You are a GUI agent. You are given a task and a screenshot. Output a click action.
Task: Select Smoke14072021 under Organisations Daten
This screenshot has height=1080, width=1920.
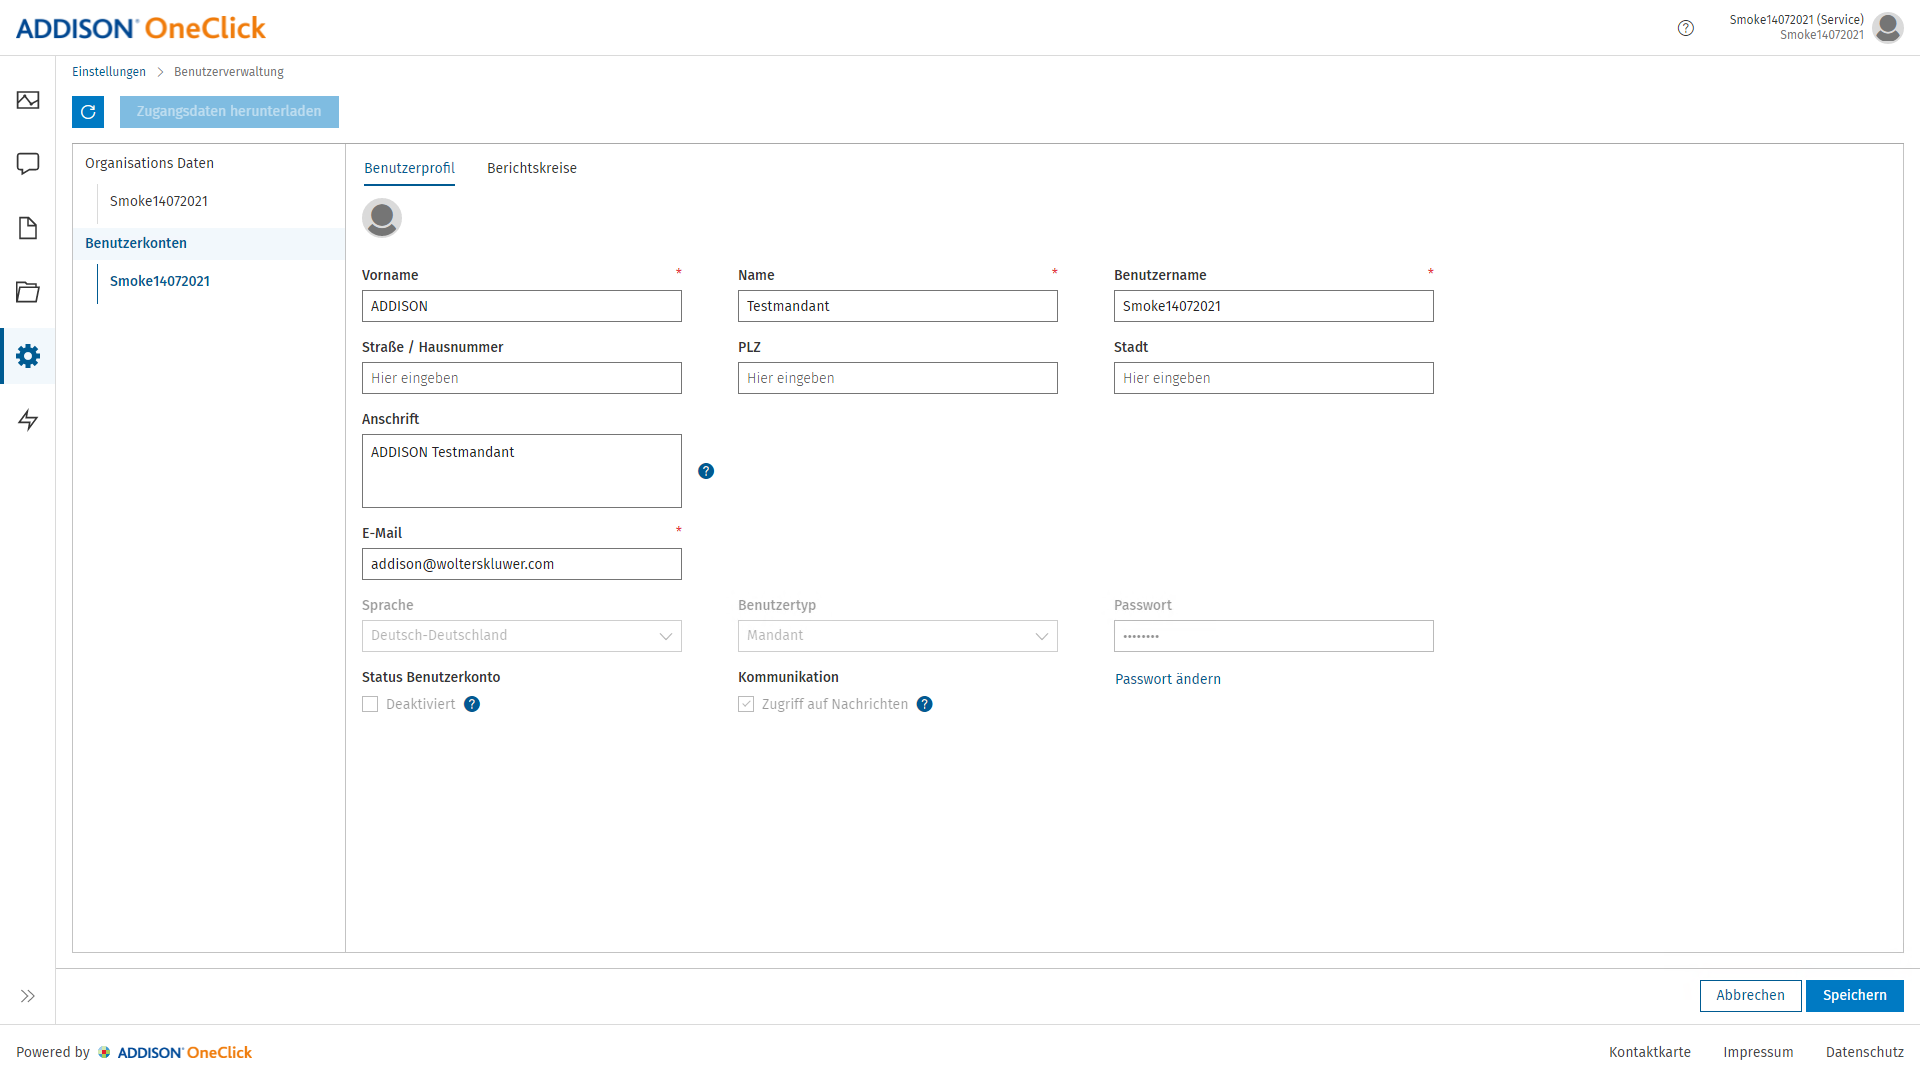click(159, 201)
